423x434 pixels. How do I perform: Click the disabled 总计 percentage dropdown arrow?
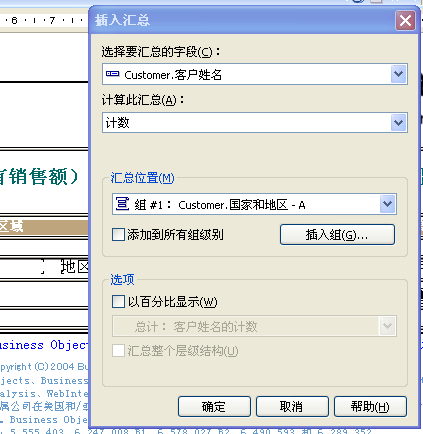pos(387,326)
